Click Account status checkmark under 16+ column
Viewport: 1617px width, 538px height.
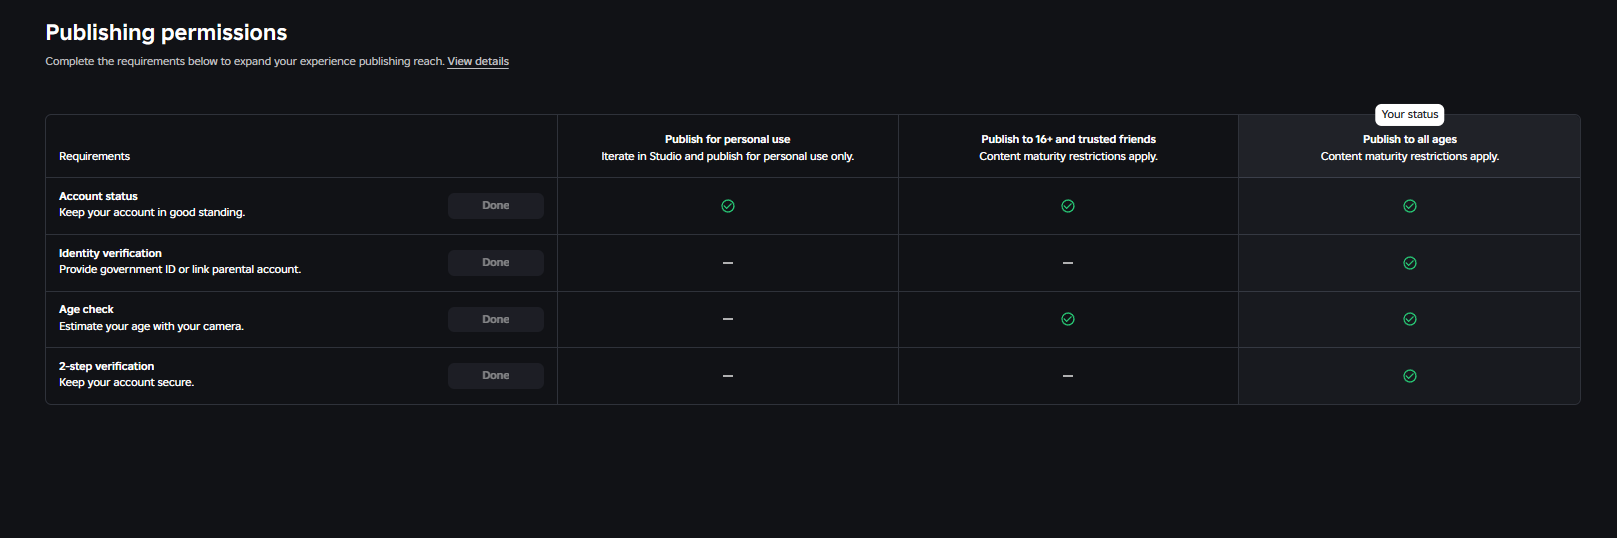tap(1068, 206)
